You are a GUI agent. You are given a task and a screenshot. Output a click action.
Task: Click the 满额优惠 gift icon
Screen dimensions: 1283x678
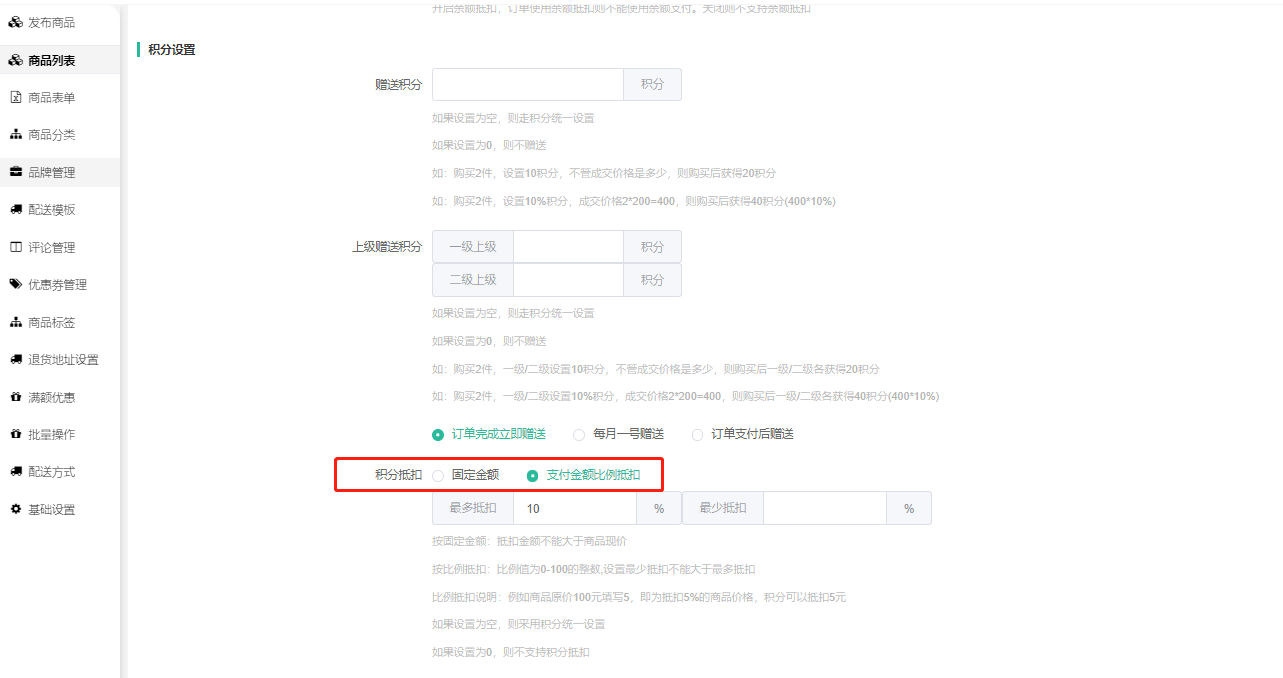pos(15,397)
